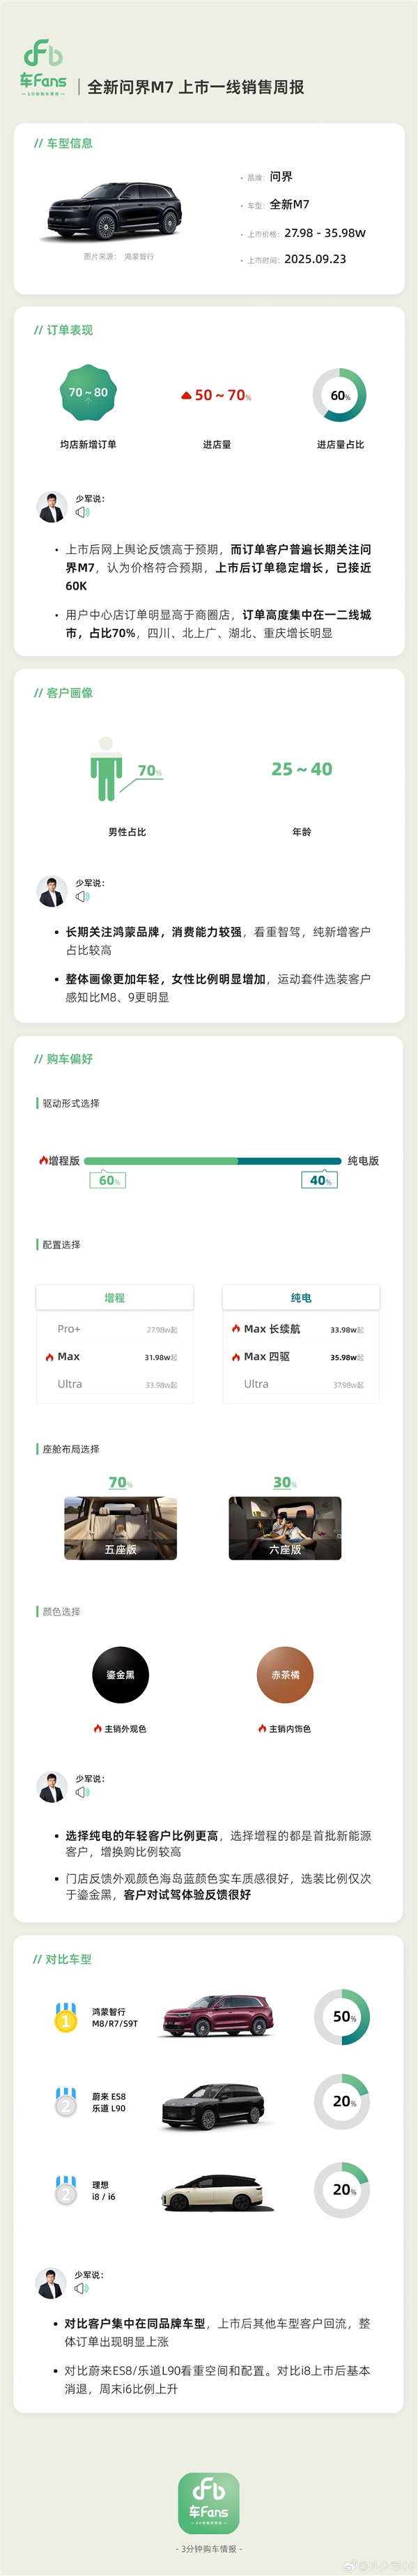
Task: Open the 五座版 cabin thumbnail
Action: point(121,1528)
